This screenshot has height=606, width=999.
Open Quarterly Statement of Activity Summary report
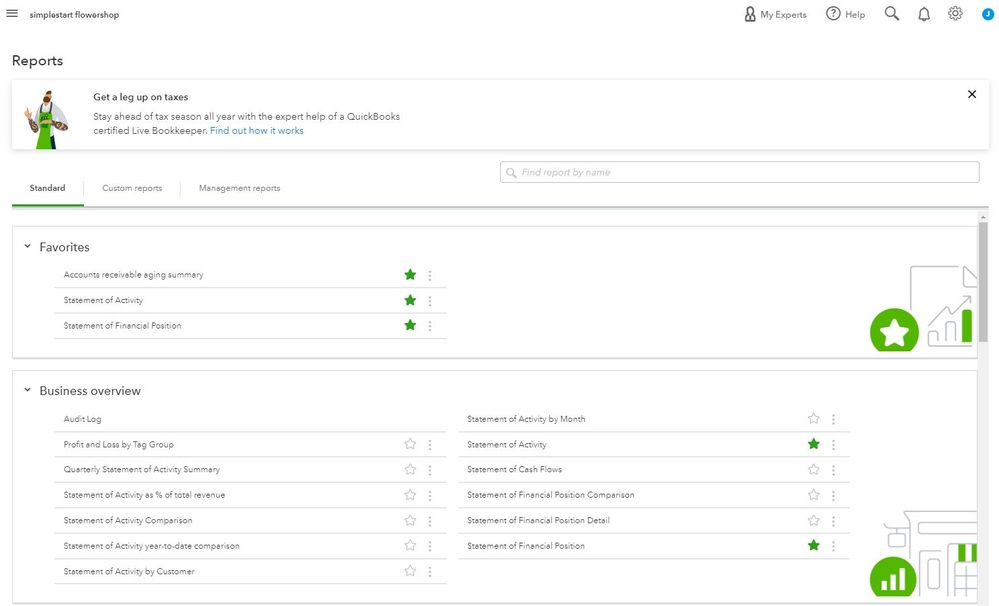pyautogui.click(x=141, y=470)
